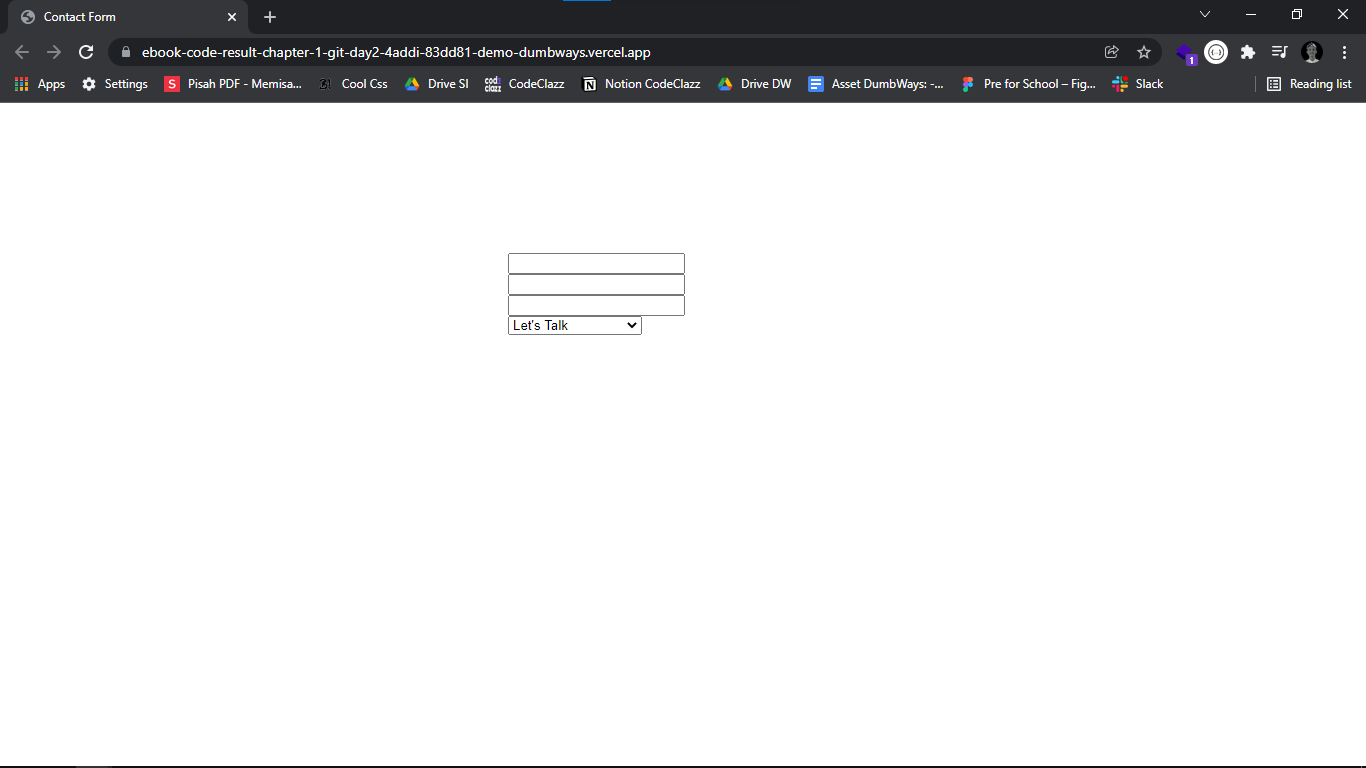Image resolution: width=1366 pixels, height=768 pixels.
Task: Open the Pisah PDF bookmark
Action: (233, 84)
